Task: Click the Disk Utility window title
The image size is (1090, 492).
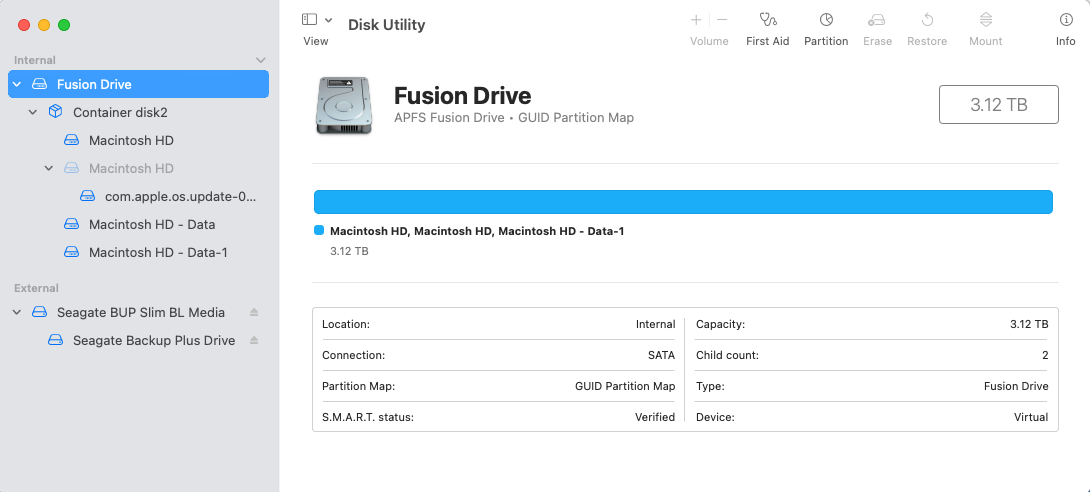Action: 387,25
